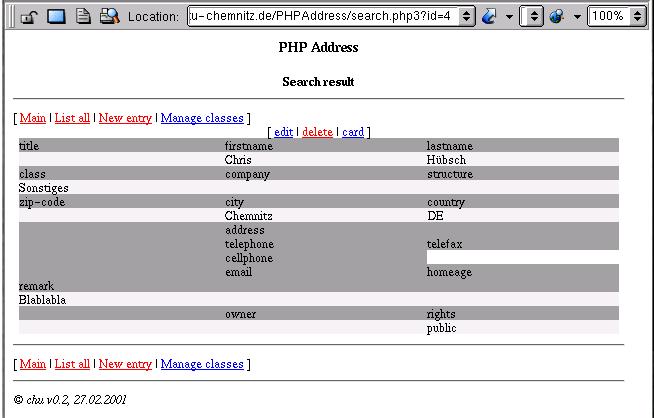The height and width of the screenshot is (418, 654).
Task: Click the red delete link
Action: (x=317, y=132)
